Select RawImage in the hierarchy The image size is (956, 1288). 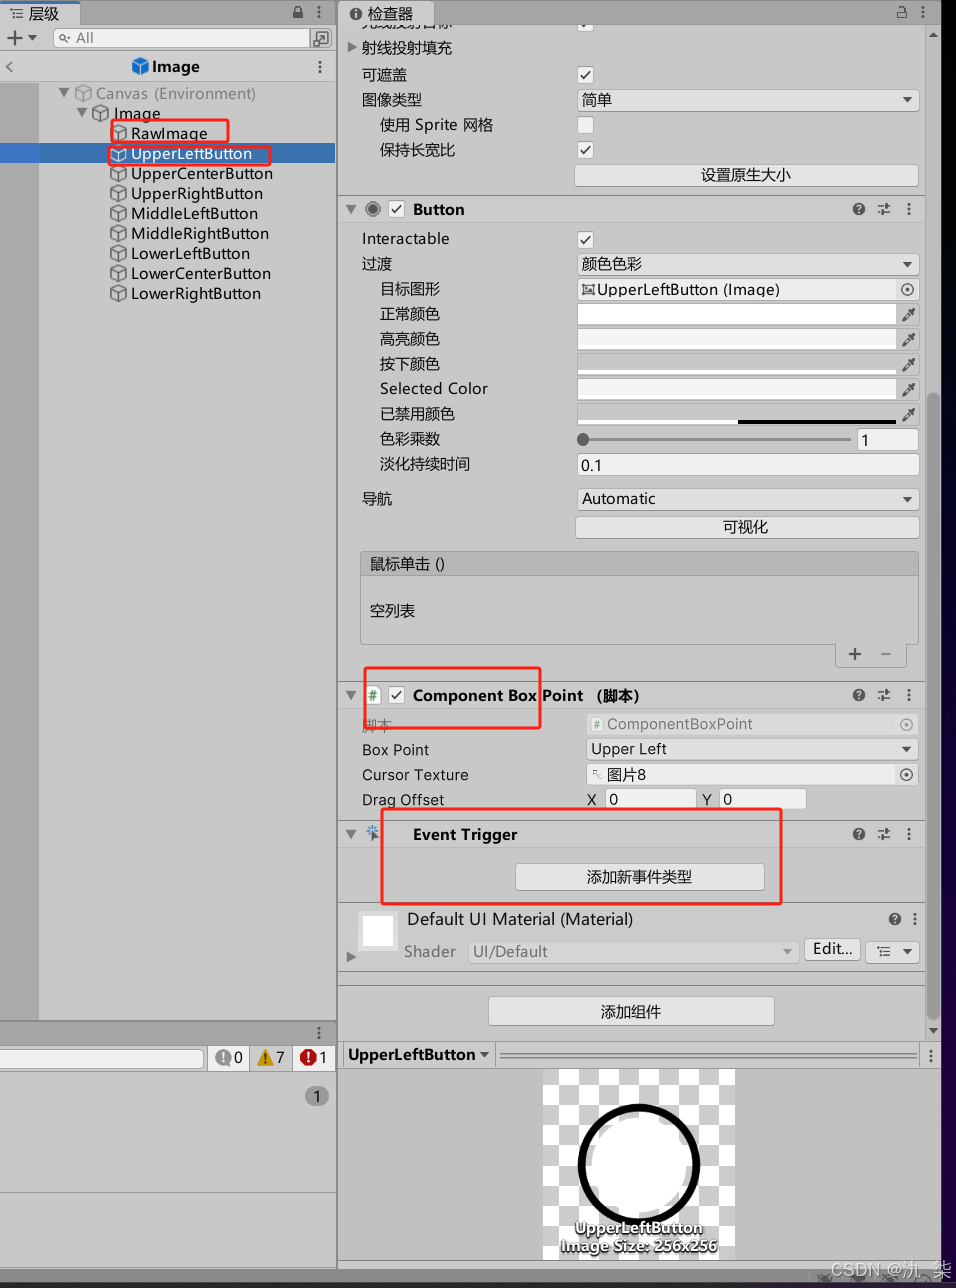pyautogui.click(x=169, y=133)
